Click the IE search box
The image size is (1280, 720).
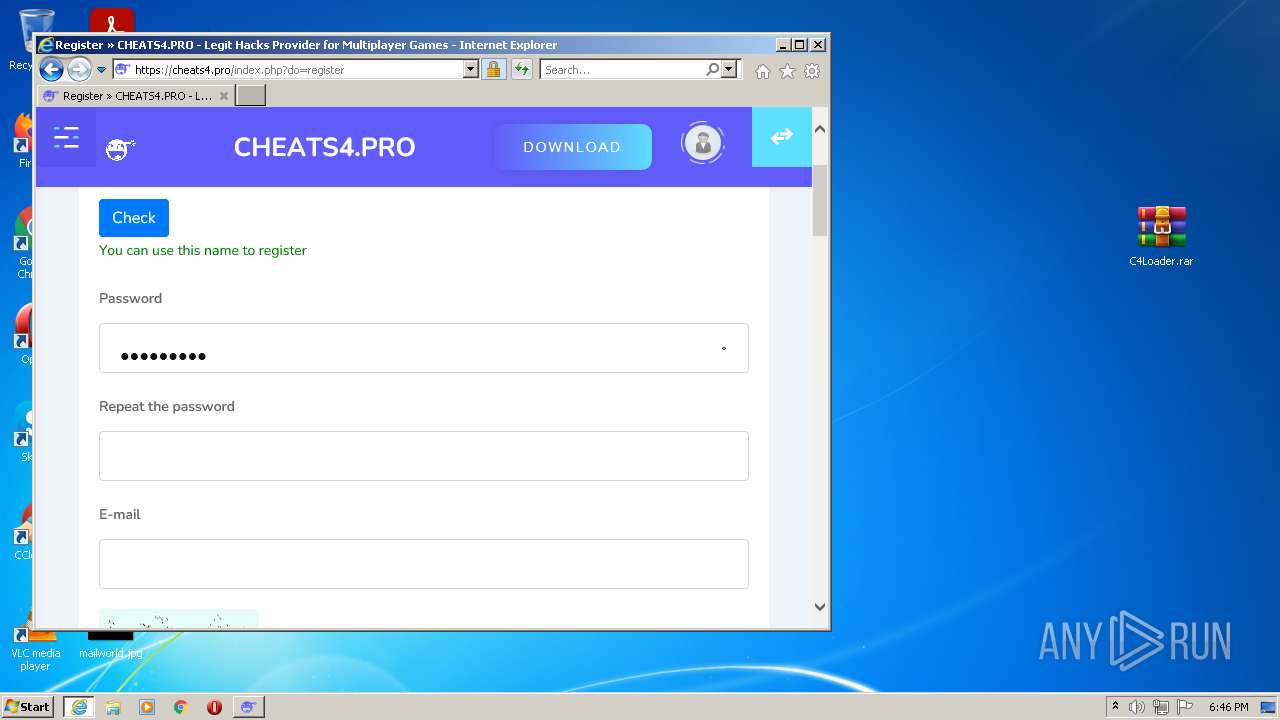pos(622,70)
